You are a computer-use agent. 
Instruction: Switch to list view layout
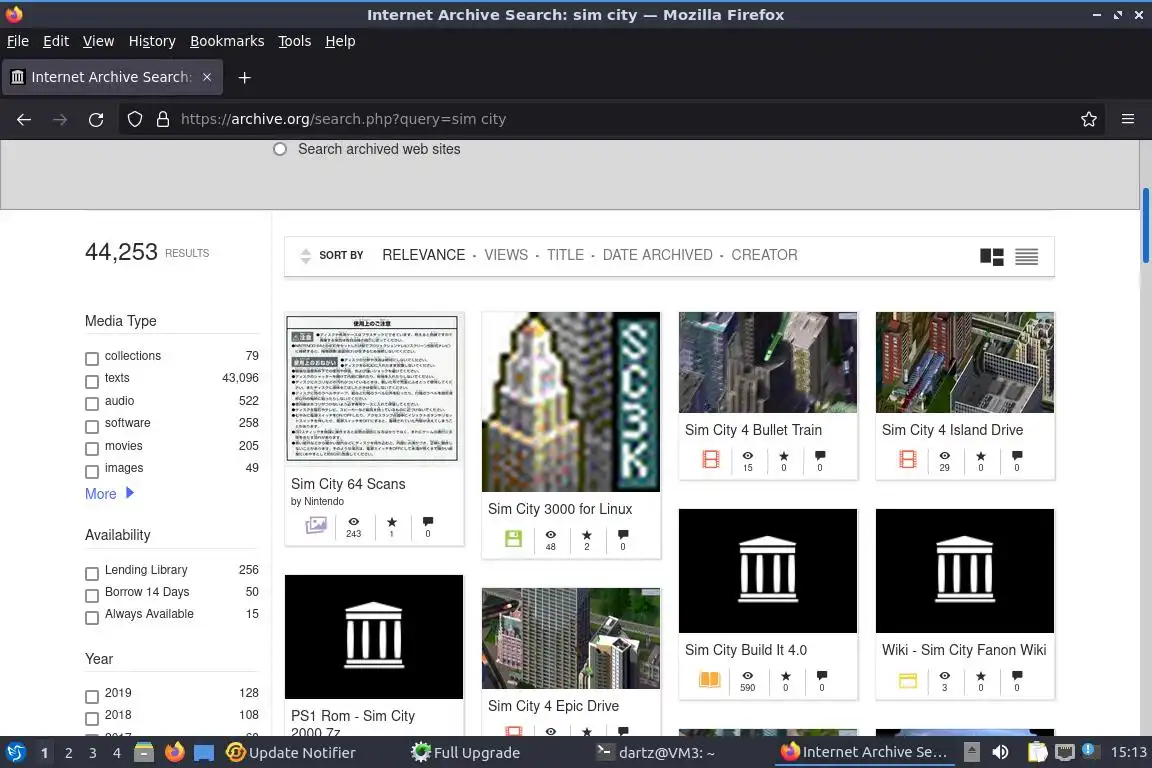point(1026,256)
